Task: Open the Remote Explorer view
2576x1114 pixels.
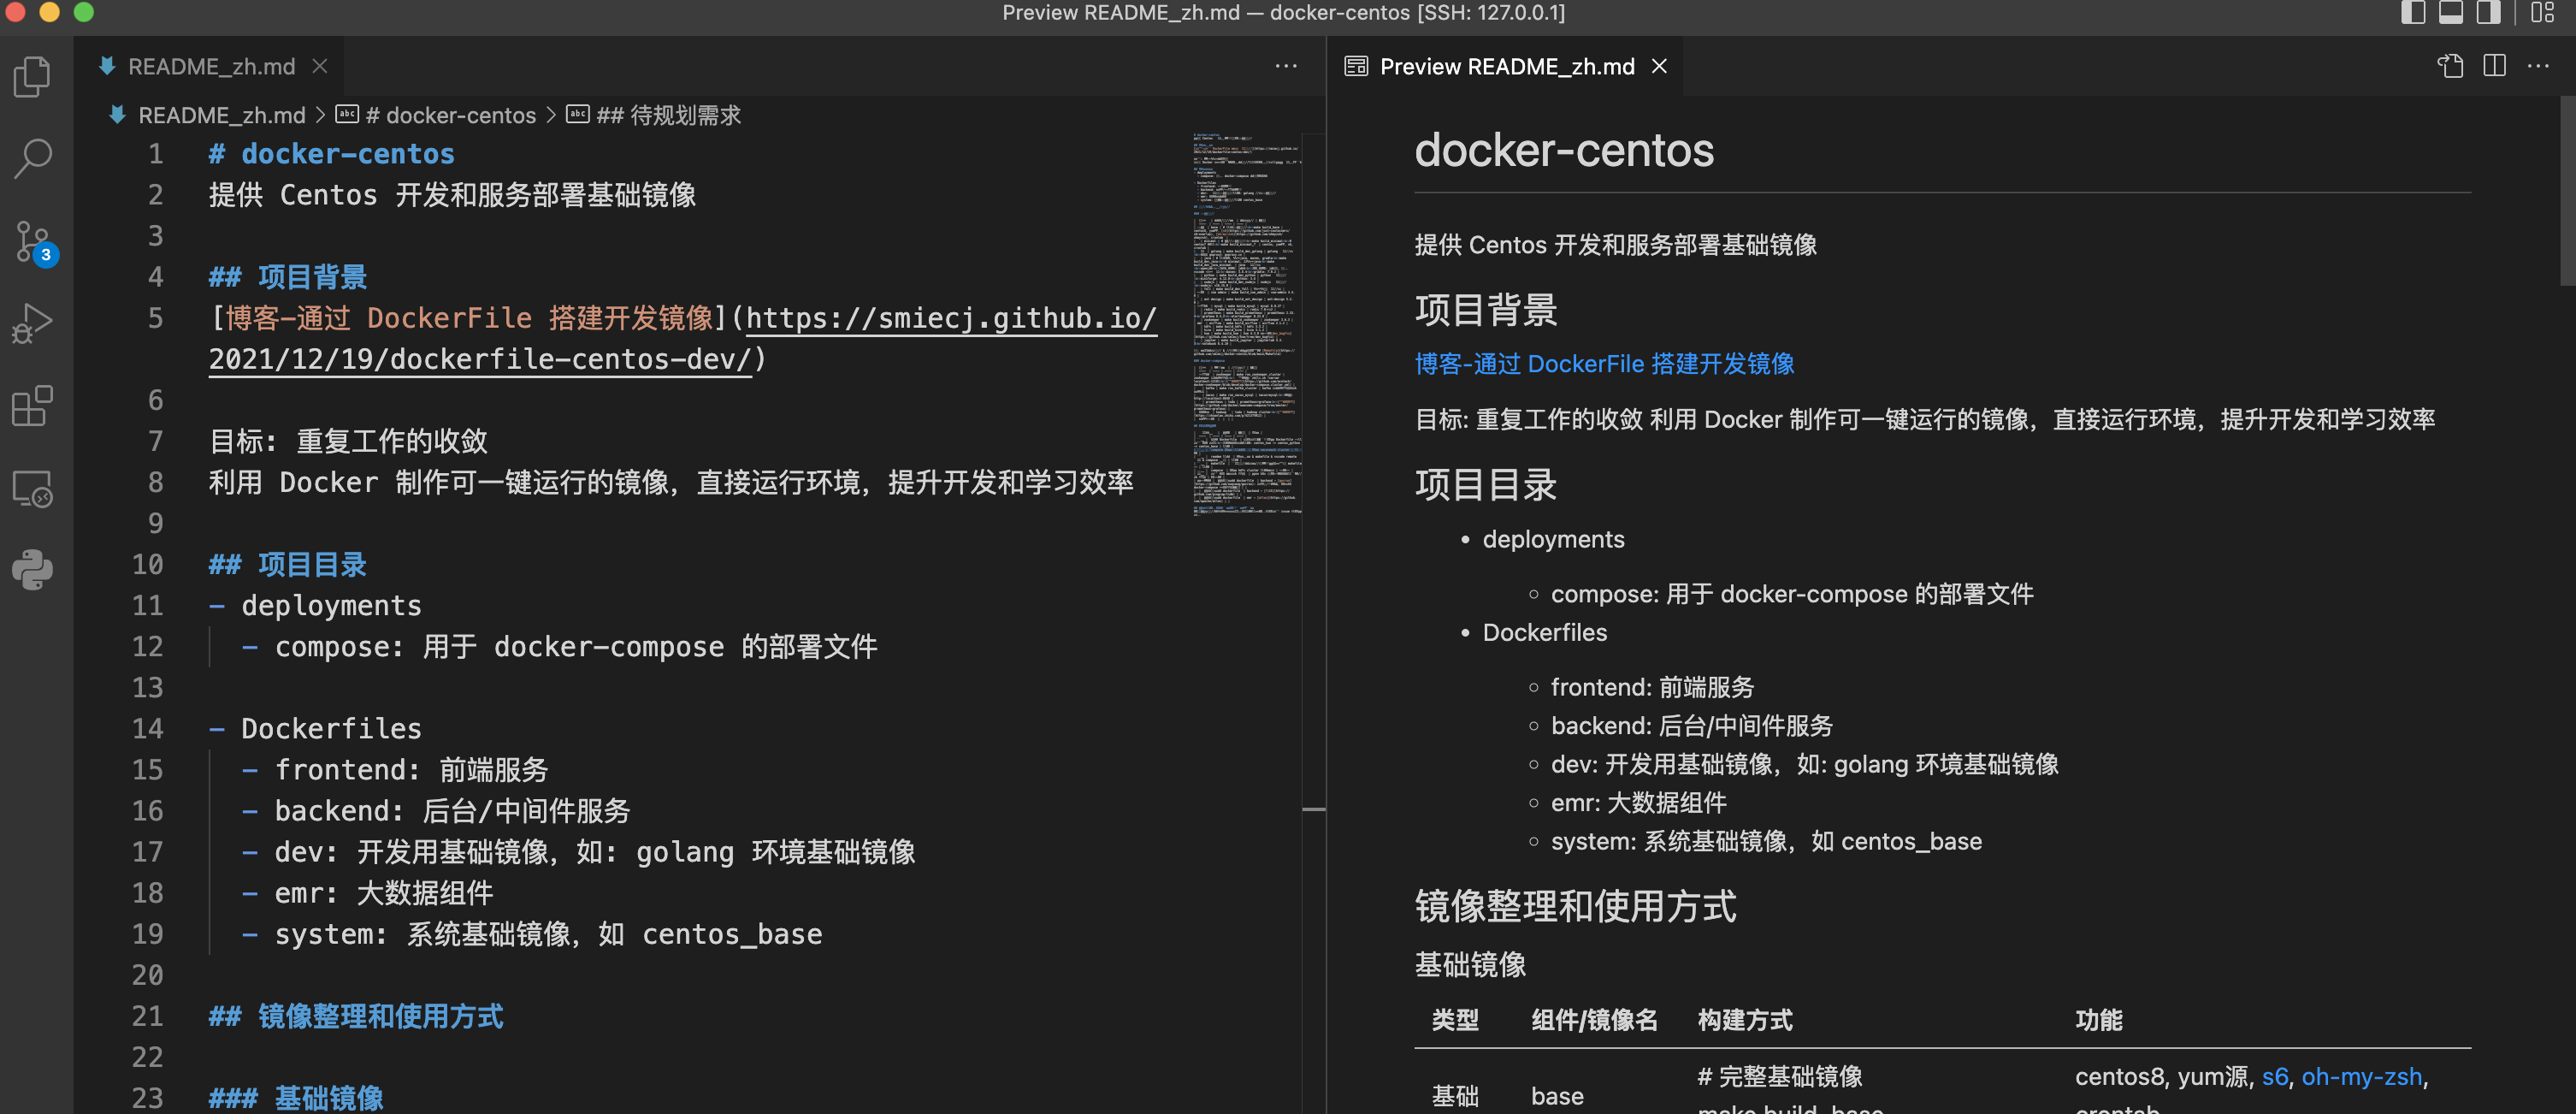Action: pyautogui.click(x=33, y=489)
